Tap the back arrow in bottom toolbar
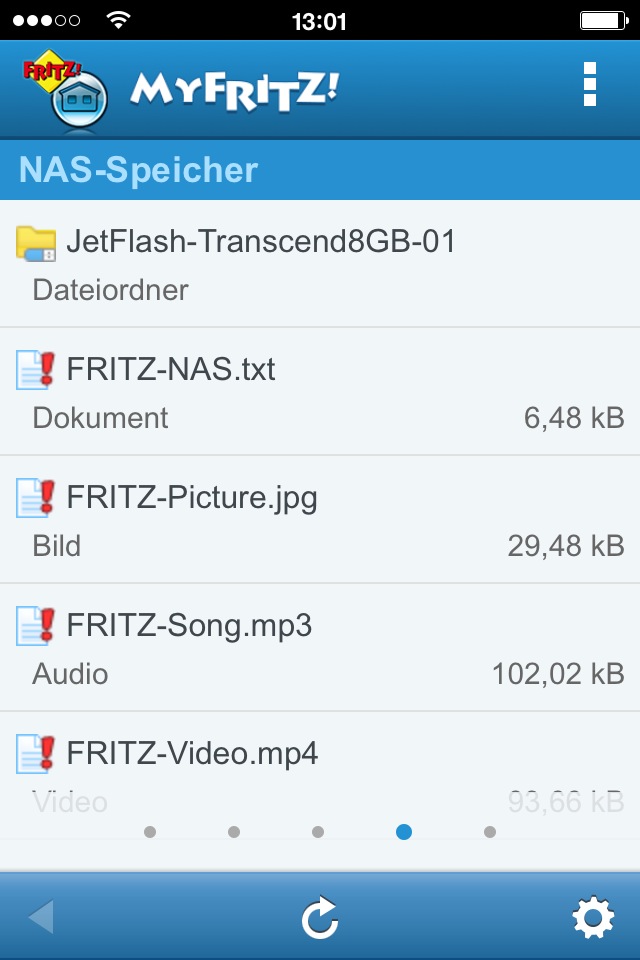The width and height of the screenshot is (640, 960). click(41, 917)
